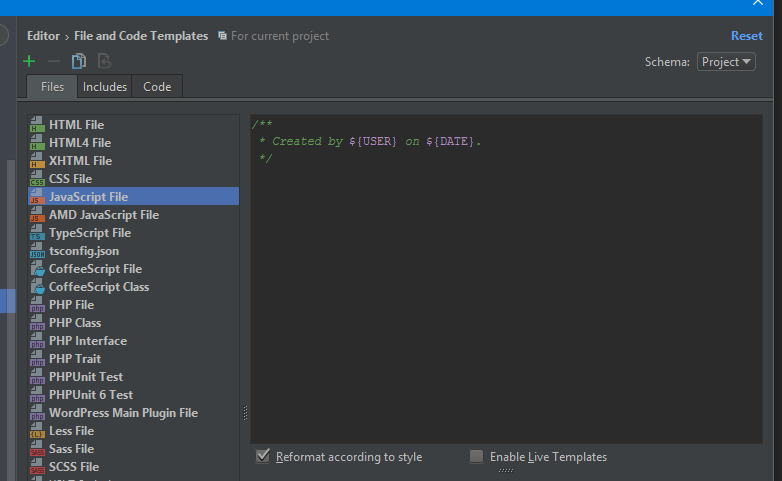Screen dimensions: 782x481
Task: Select the PHP File label
Action: [x=71, y=304]
